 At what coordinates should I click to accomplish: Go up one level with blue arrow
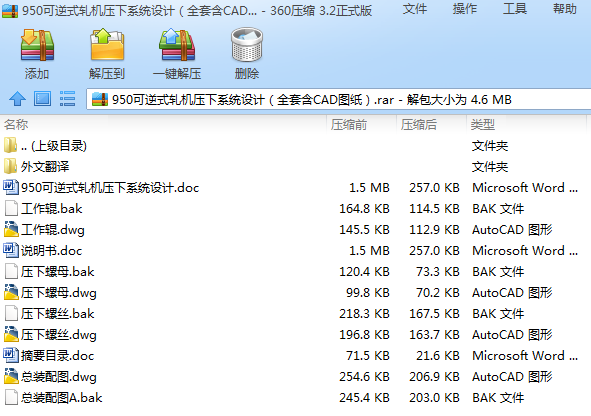(x=17, y=99)
